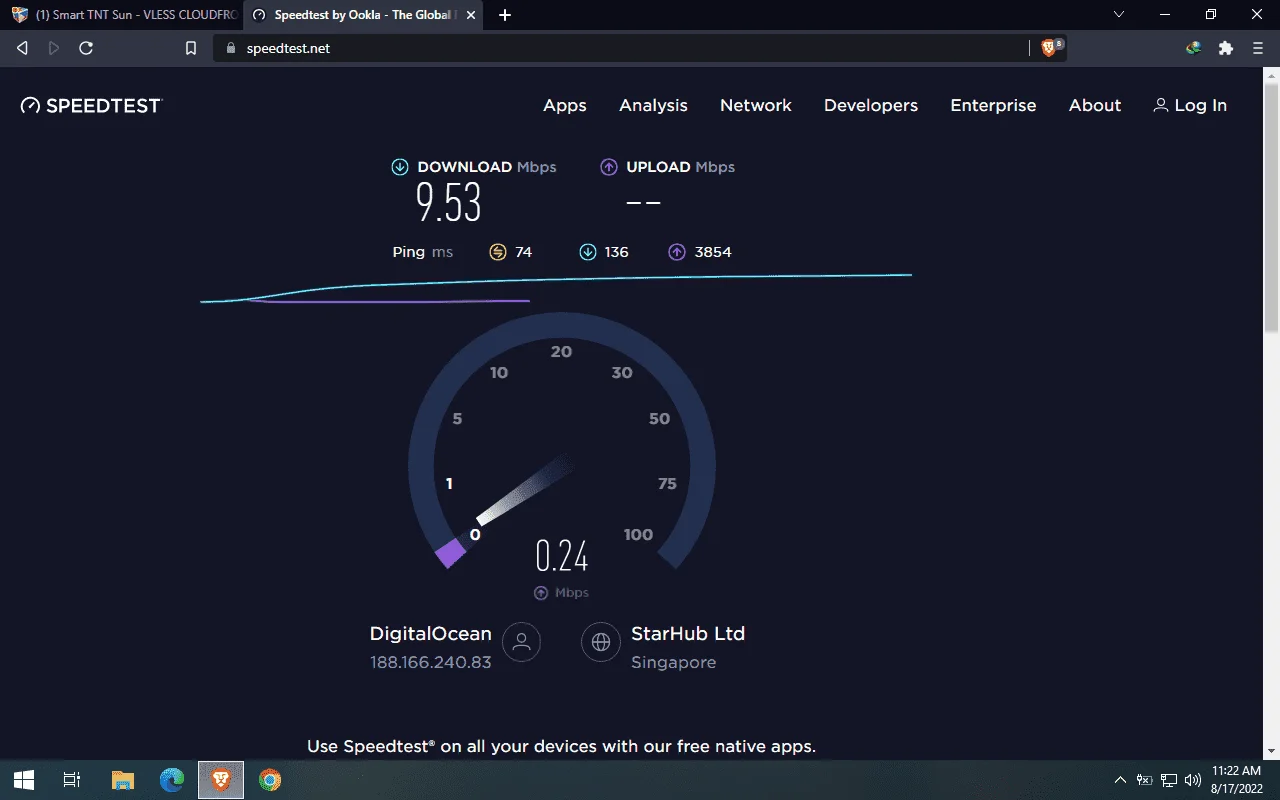This screenshot has width=1280, height=800.
Task: Open the Brave hamburger menu
Action: pos(1258,48)
